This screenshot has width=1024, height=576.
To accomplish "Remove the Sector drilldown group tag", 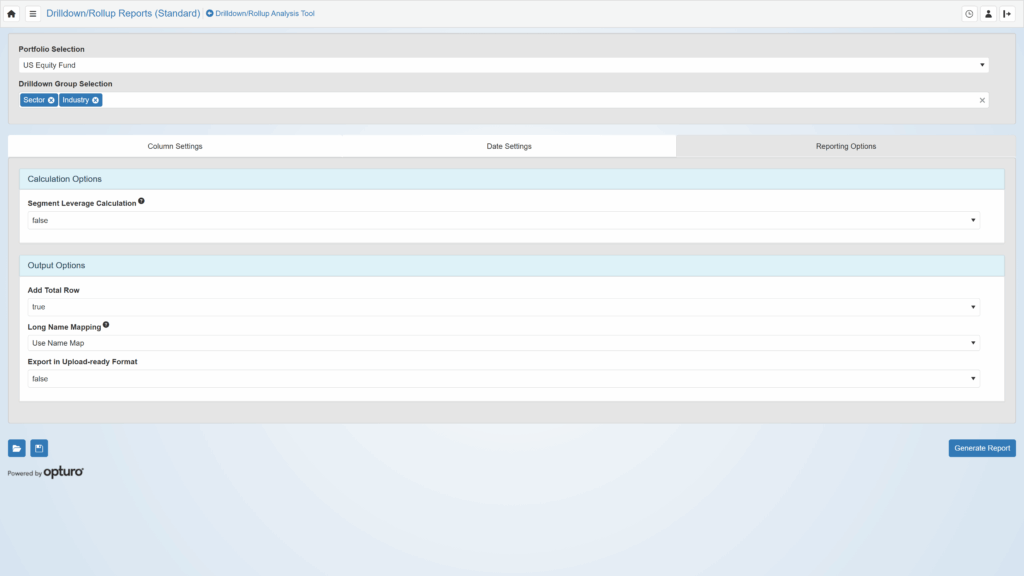I will pyautogui.click(x=51, y=100).
